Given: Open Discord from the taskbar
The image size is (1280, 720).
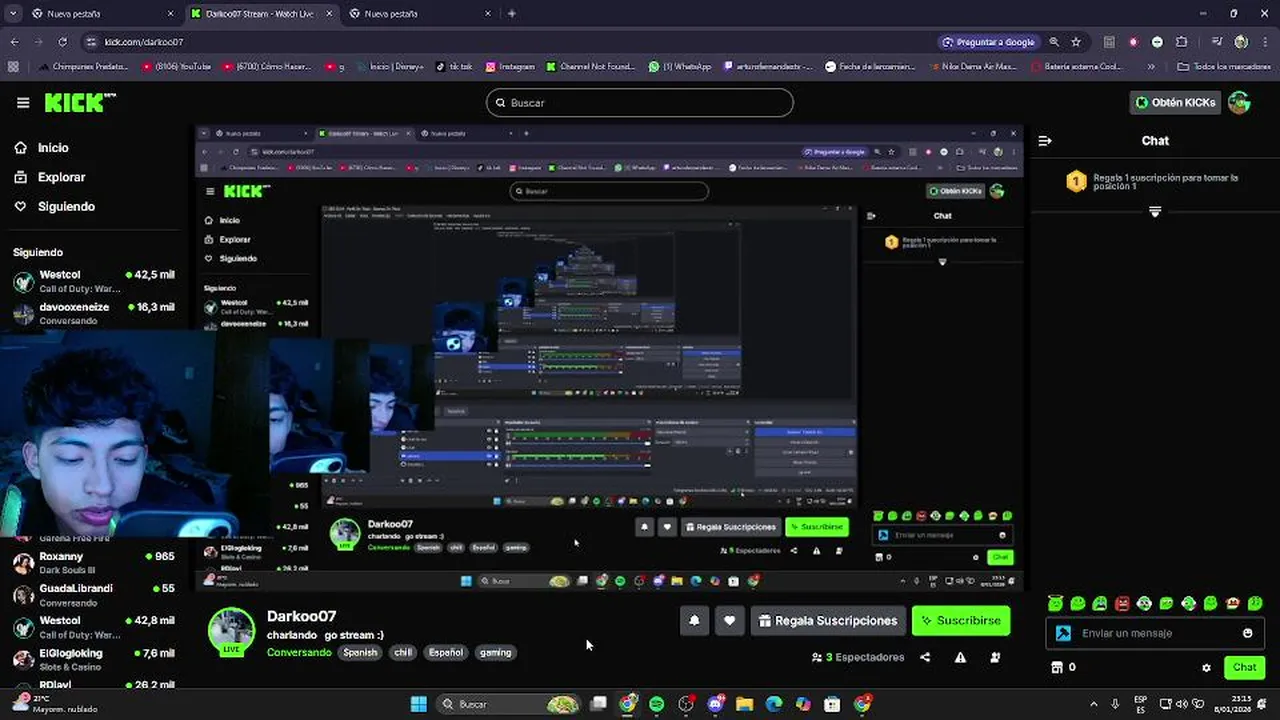Looking at the screenshot, I should (715, 704).
